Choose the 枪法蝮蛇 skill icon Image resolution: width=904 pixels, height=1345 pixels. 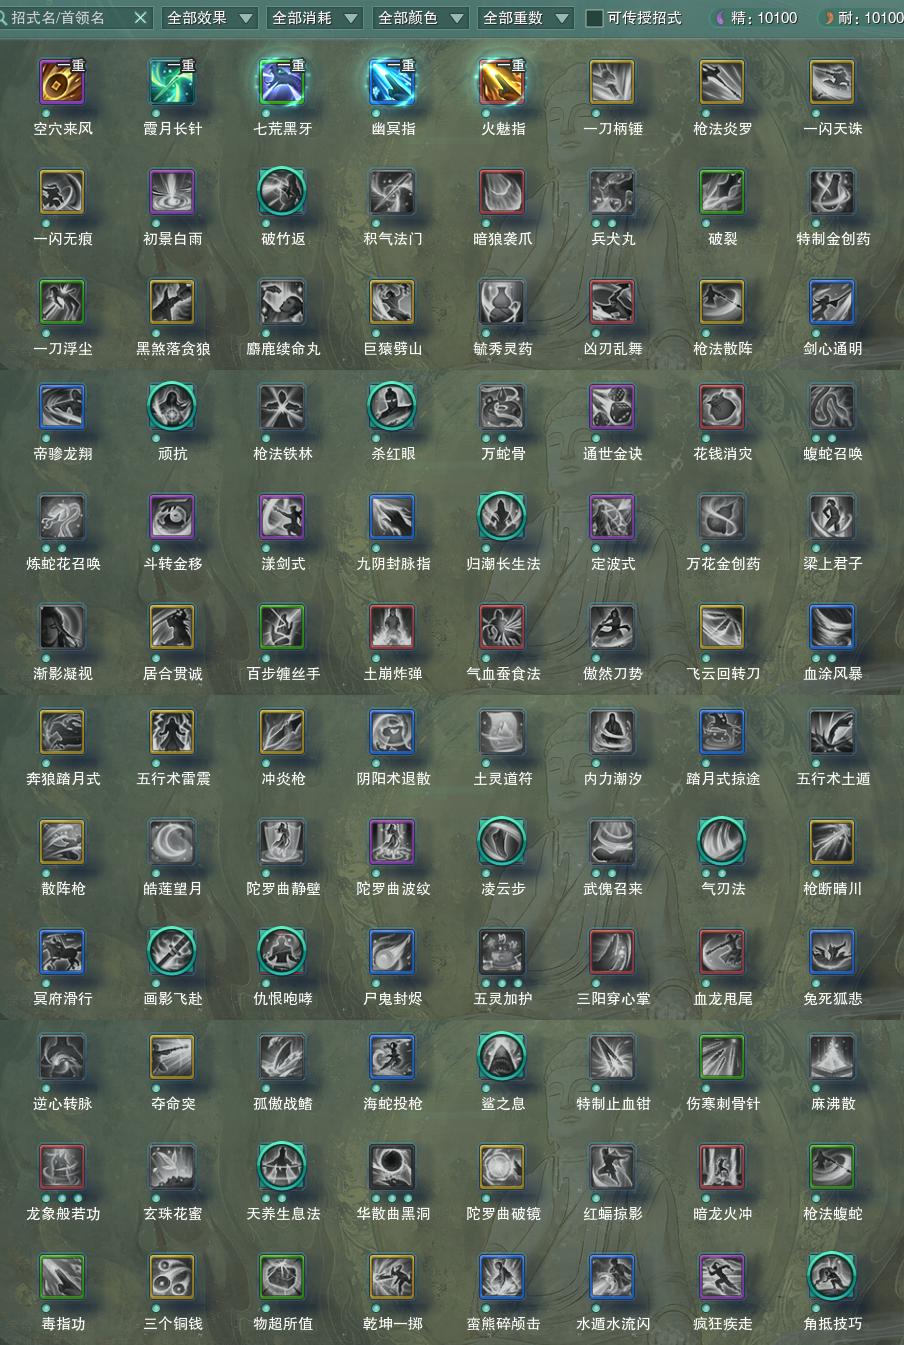tap(832, 1166)
